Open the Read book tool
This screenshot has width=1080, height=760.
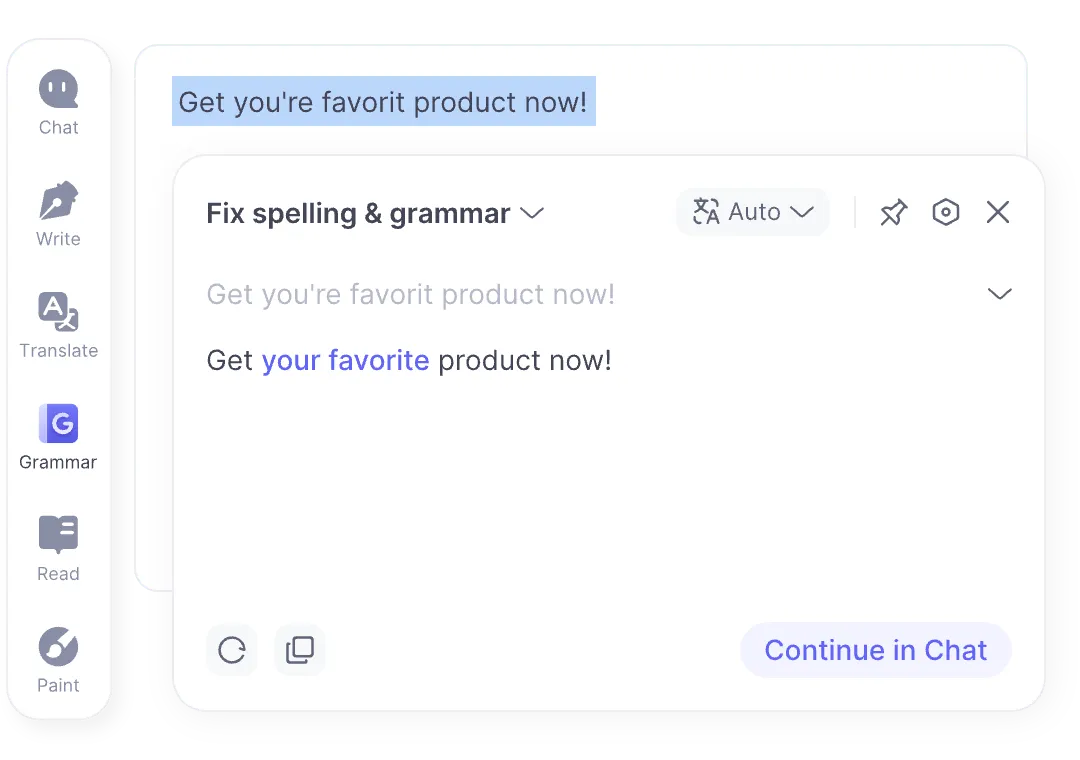coord(58,547)
